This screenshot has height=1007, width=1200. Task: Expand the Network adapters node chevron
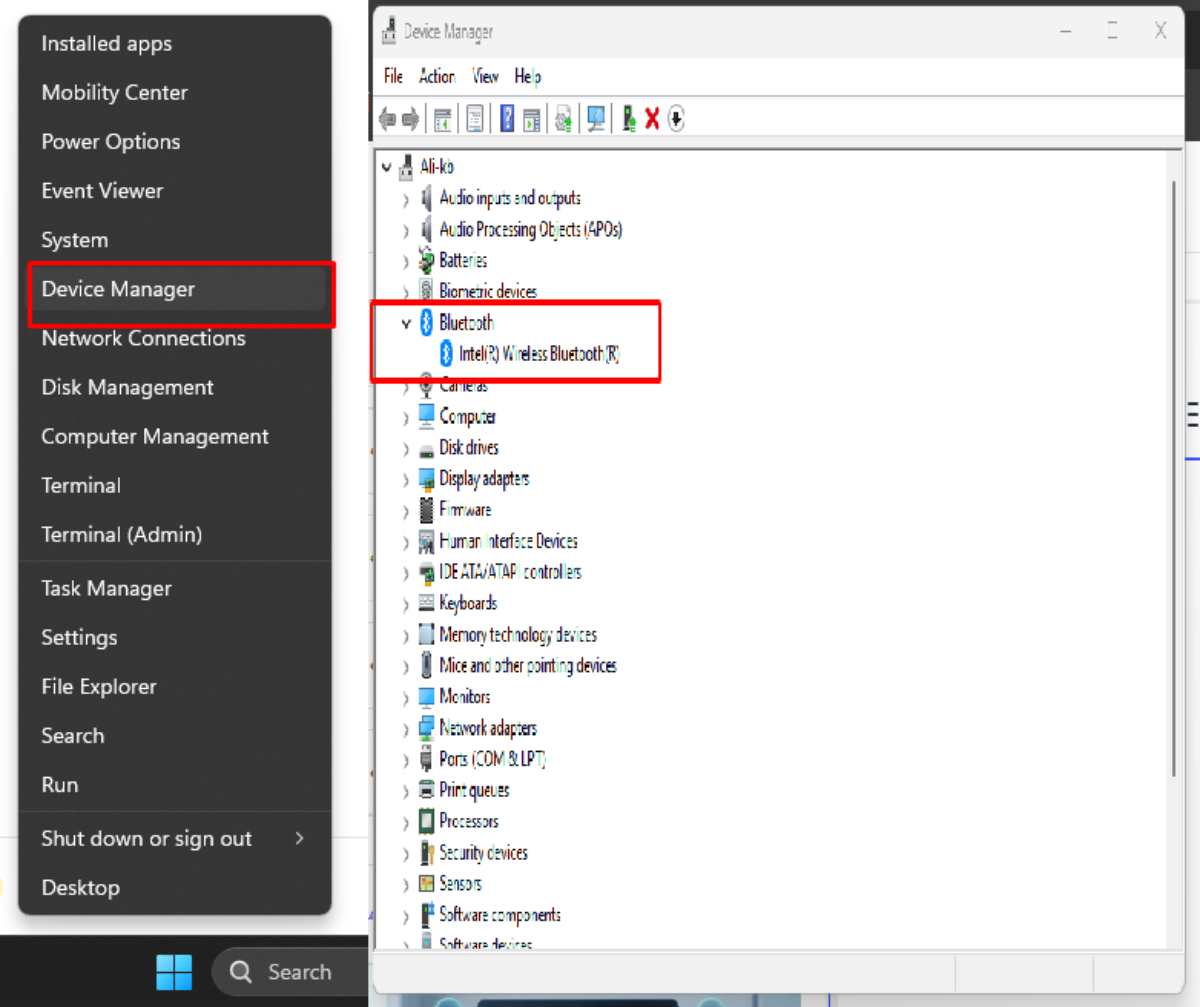click(x=406, y=728)
